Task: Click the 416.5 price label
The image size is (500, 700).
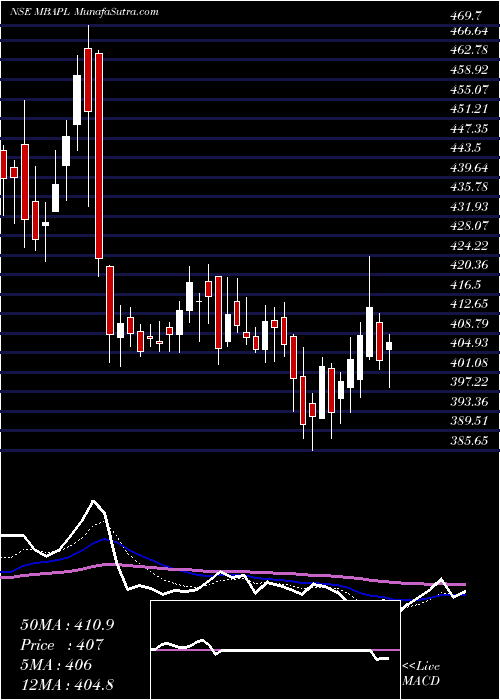Action: (x=466, y=284)
